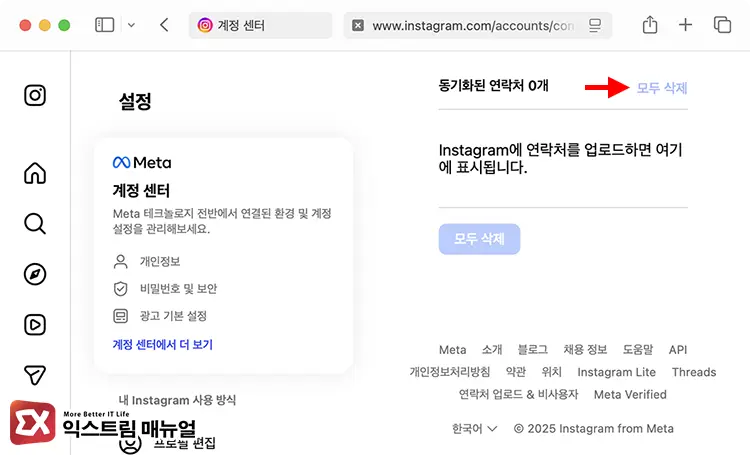Click the stop loading X icon
This screenshot has height=455, width=750.
pyautogui.click(x=358, y=25)
